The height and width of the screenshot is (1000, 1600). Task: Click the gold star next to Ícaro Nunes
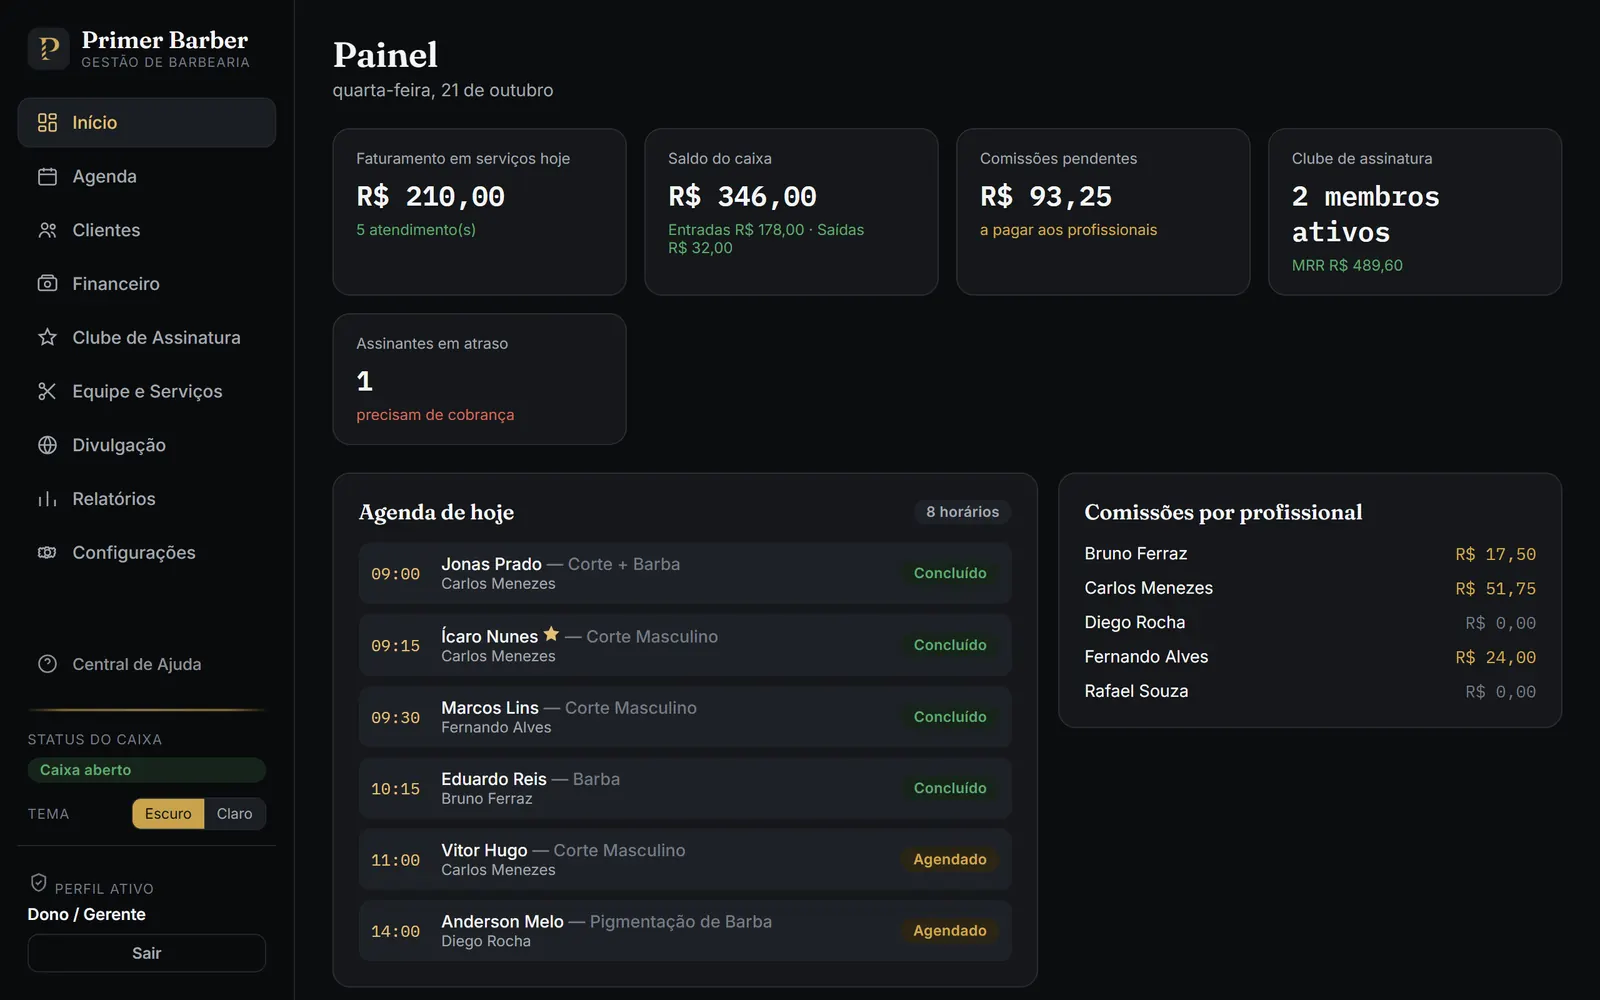click(551, 634)
